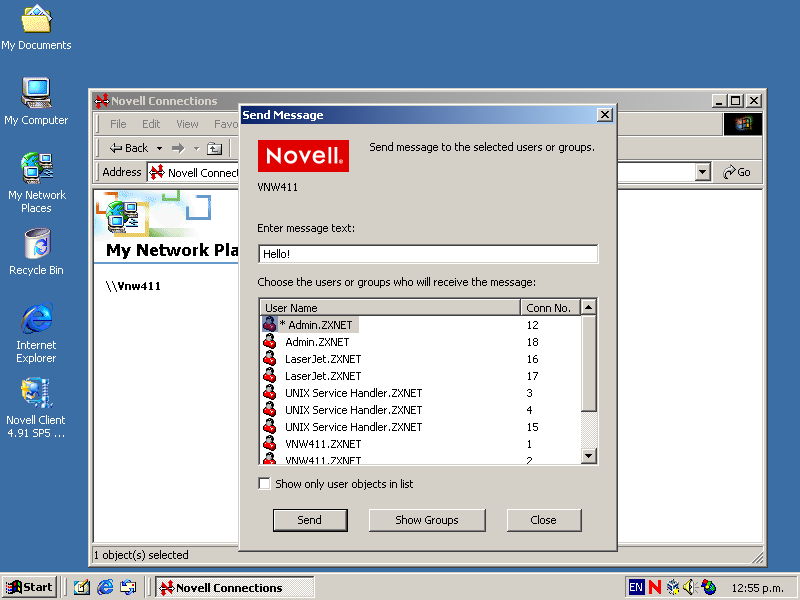The width and height of the screenshot is (800, 600).
Task: Click user icon in connection 3 row
Action: 269,393
